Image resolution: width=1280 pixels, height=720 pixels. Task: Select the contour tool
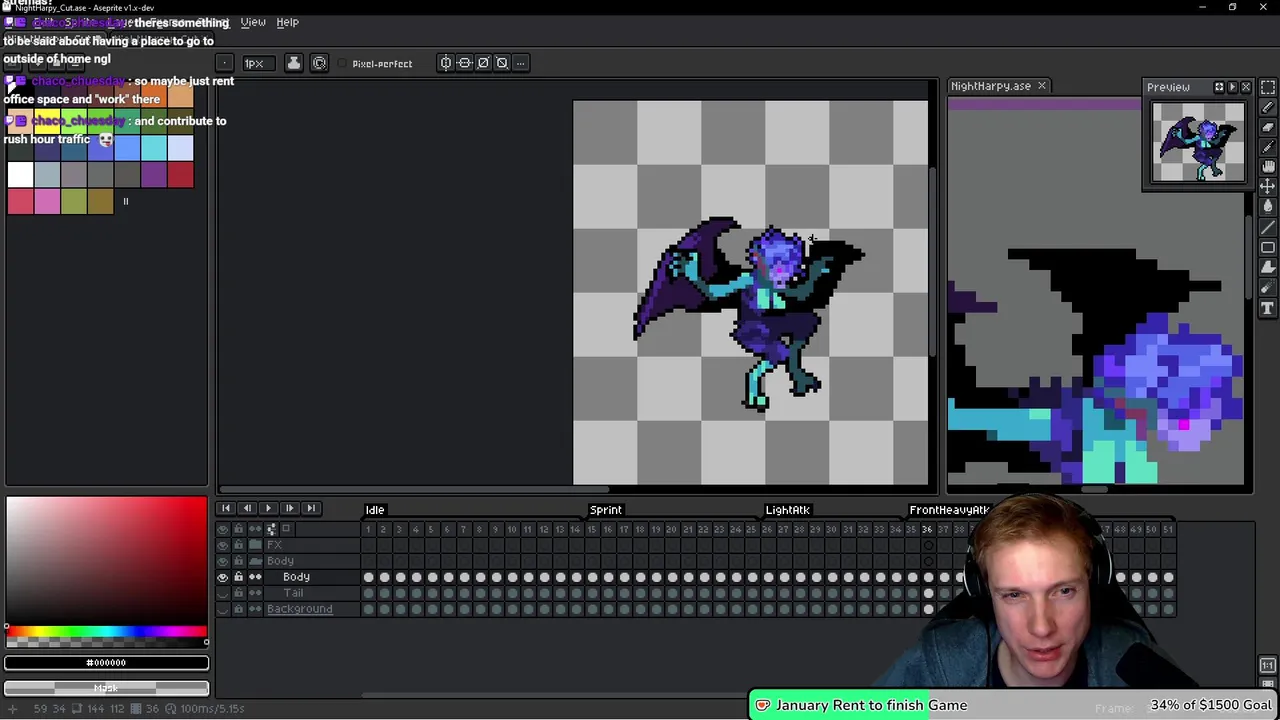[x=1268, y=267]
